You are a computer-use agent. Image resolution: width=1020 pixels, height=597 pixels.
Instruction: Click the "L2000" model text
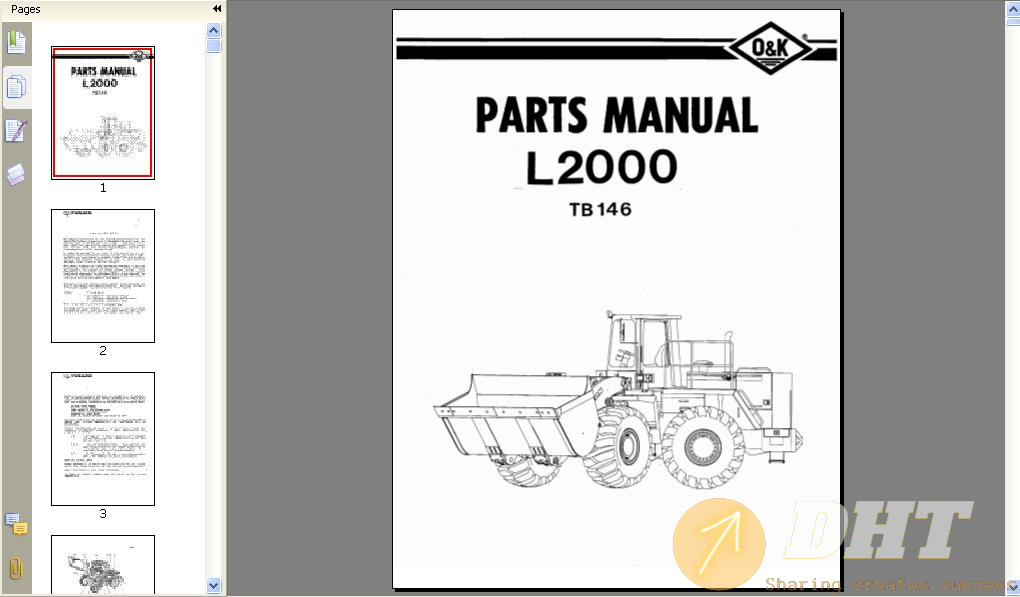602,166
